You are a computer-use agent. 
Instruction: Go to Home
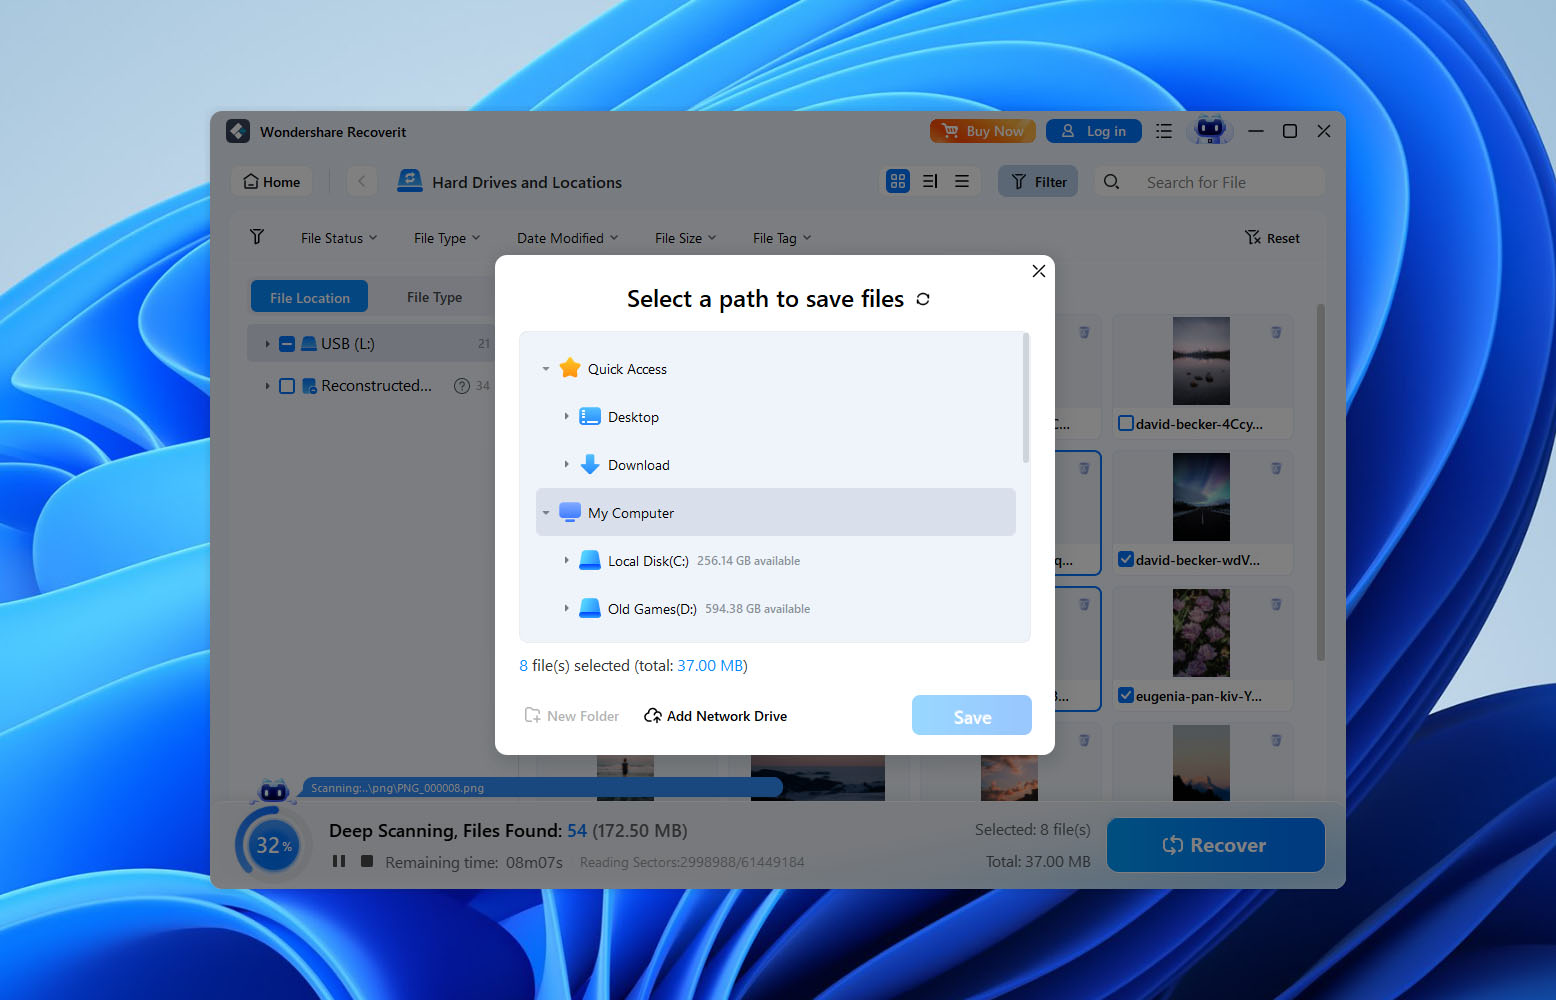point(272,182)
